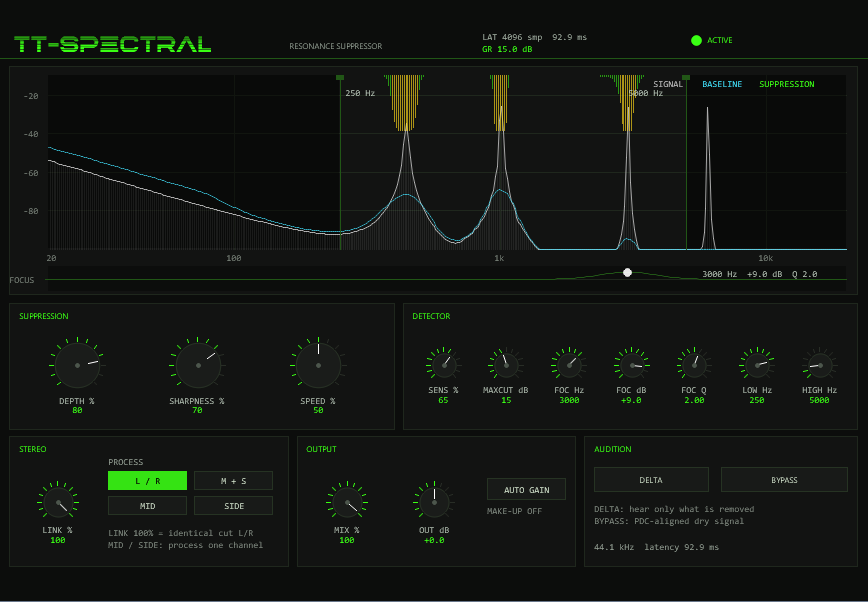
Task: Click the HIGH Hz value 5000
Action: click(819, 400)
